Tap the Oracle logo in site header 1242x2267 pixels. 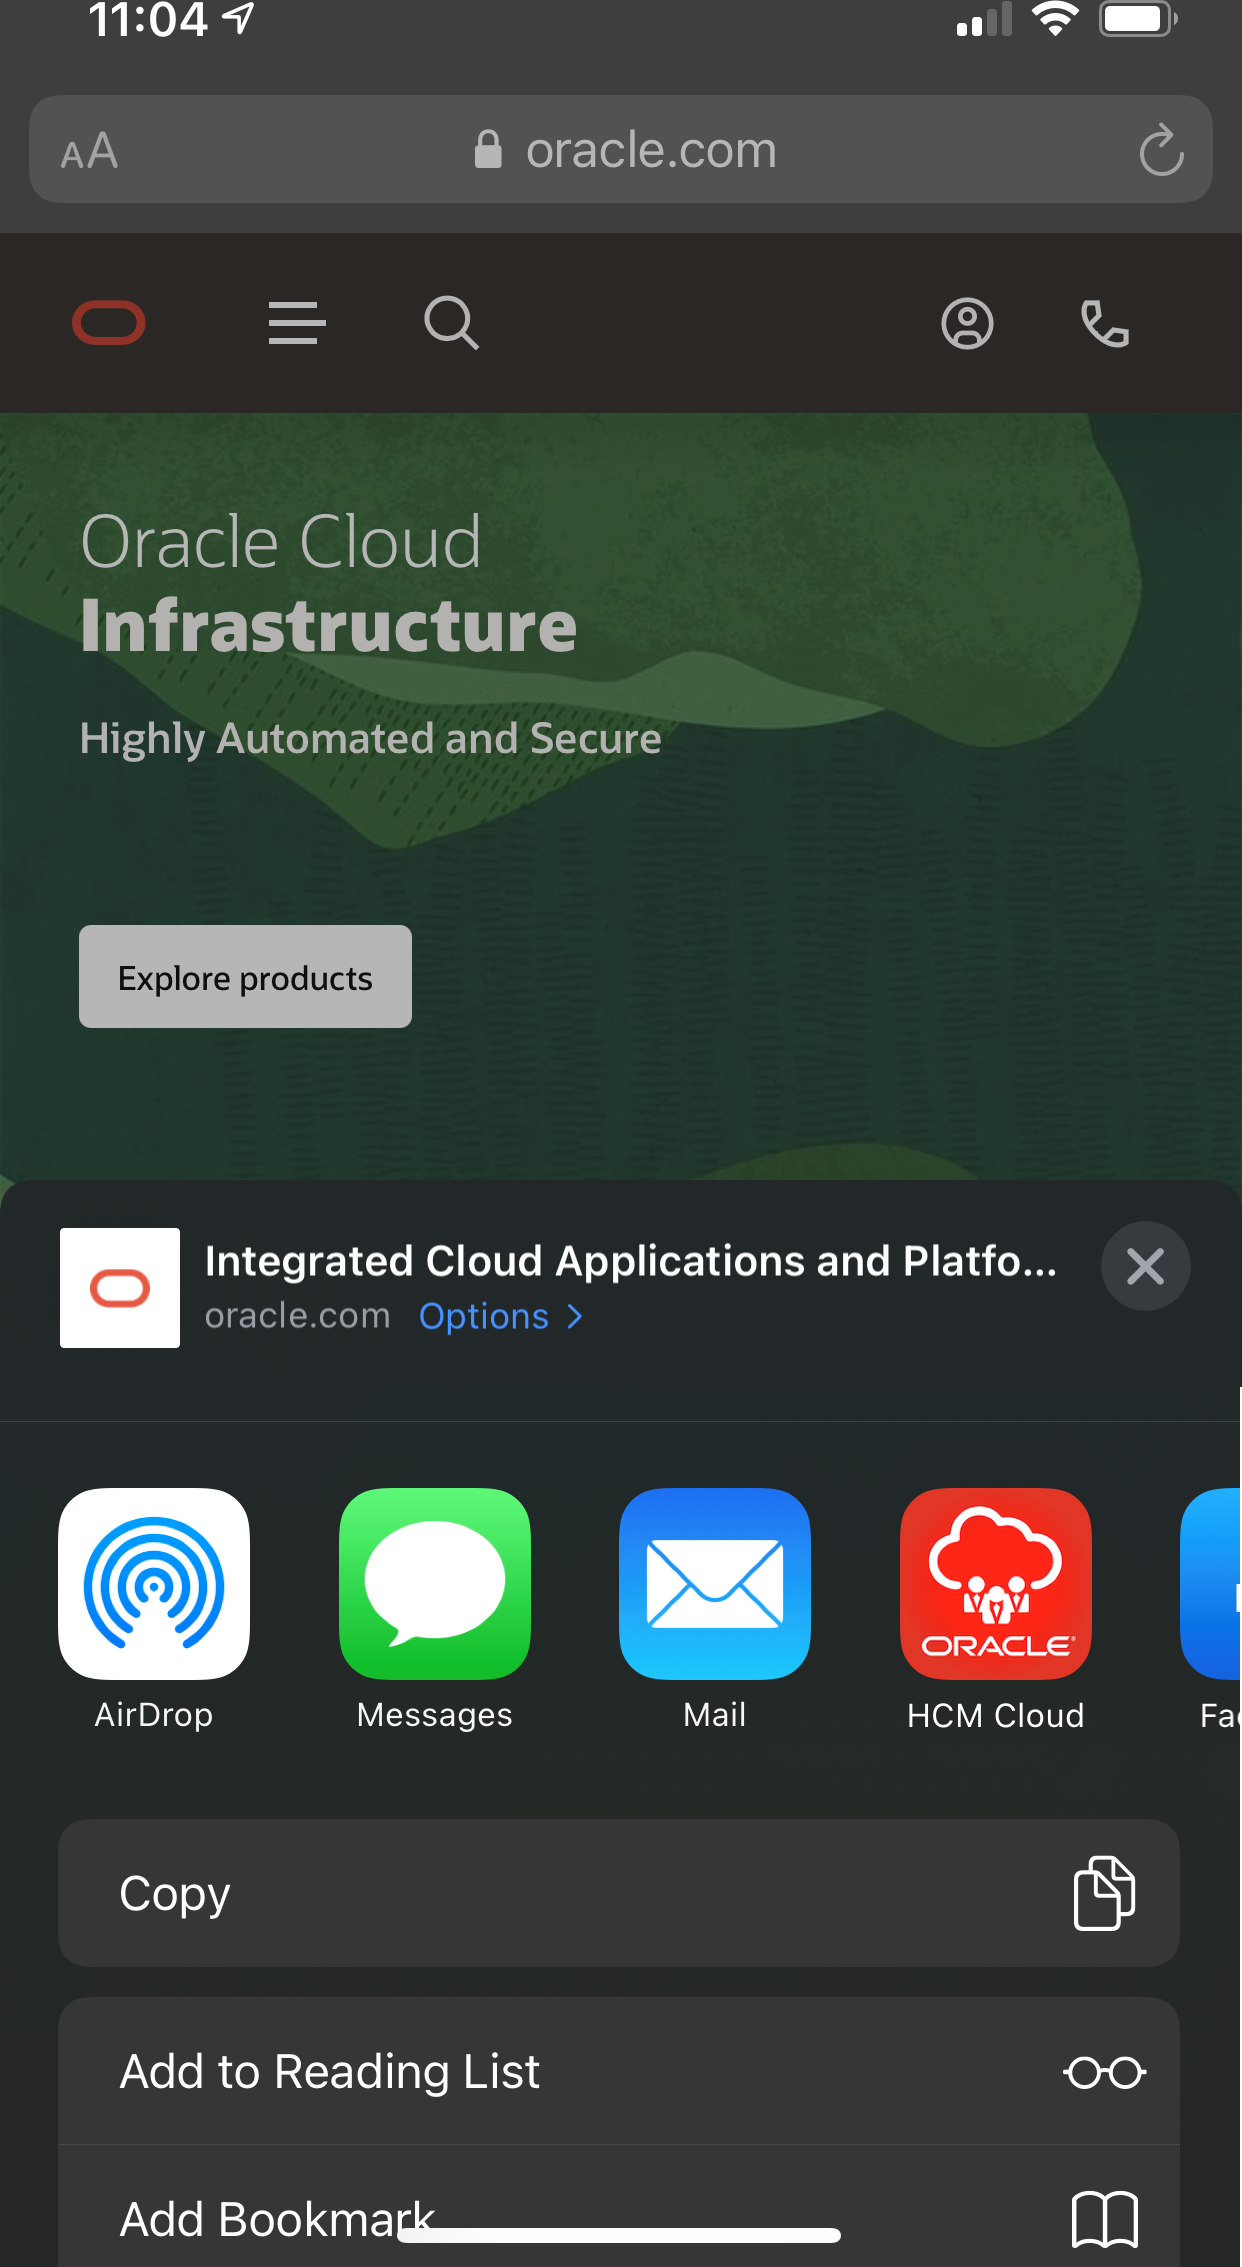tap(109, 323)
